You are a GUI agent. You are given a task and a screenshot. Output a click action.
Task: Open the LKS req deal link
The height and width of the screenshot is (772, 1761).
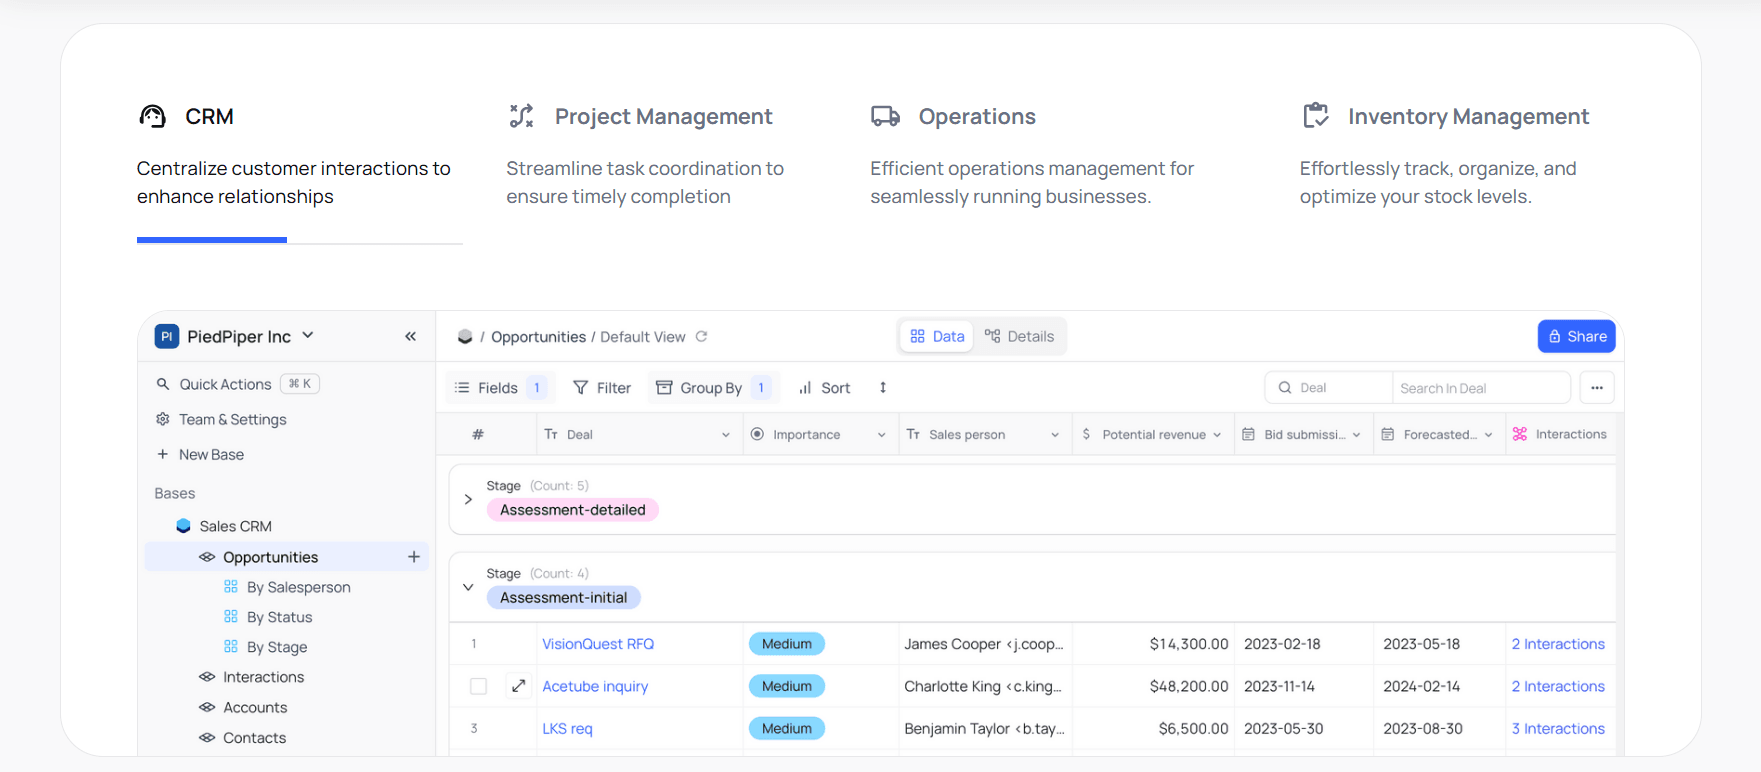pyautogui.click(x=567, y=729)
